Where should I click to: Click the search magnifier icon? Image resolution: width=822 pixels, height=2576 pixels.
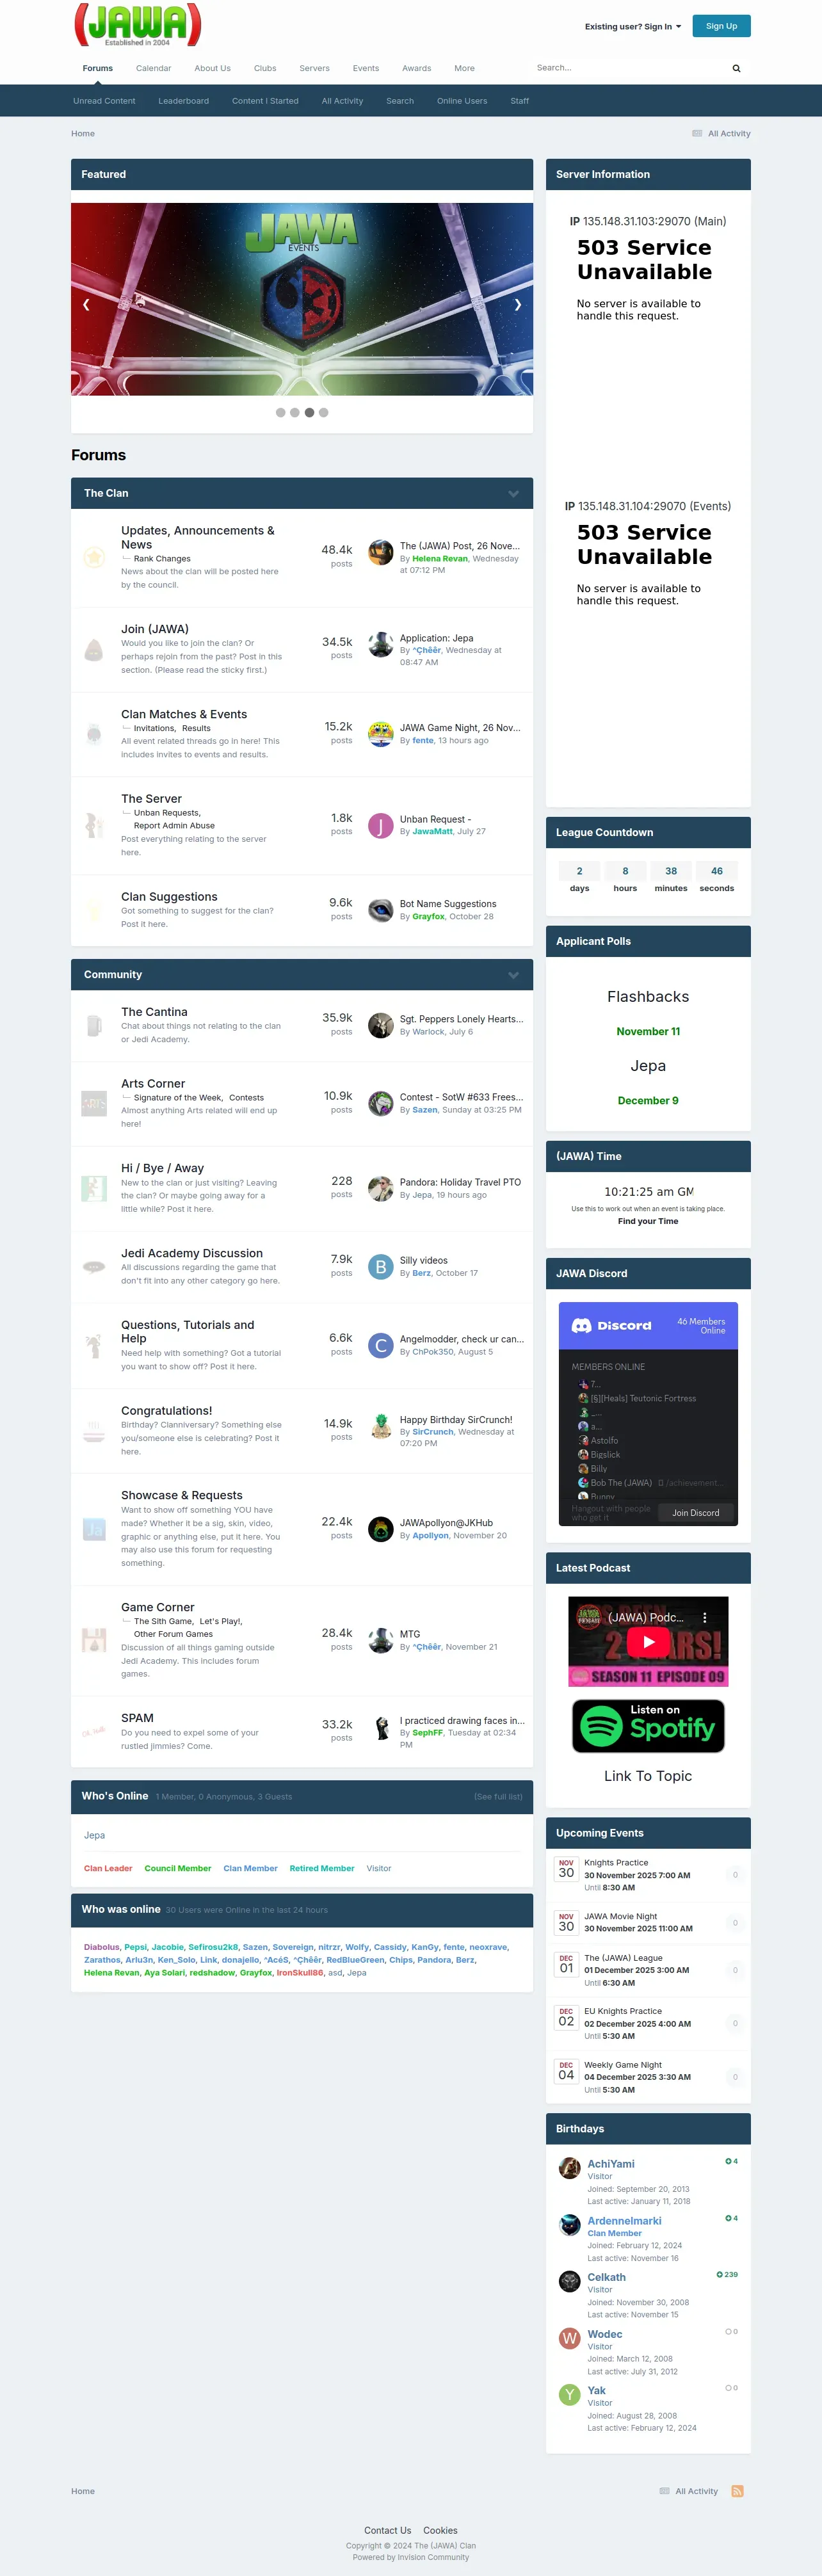737,69
